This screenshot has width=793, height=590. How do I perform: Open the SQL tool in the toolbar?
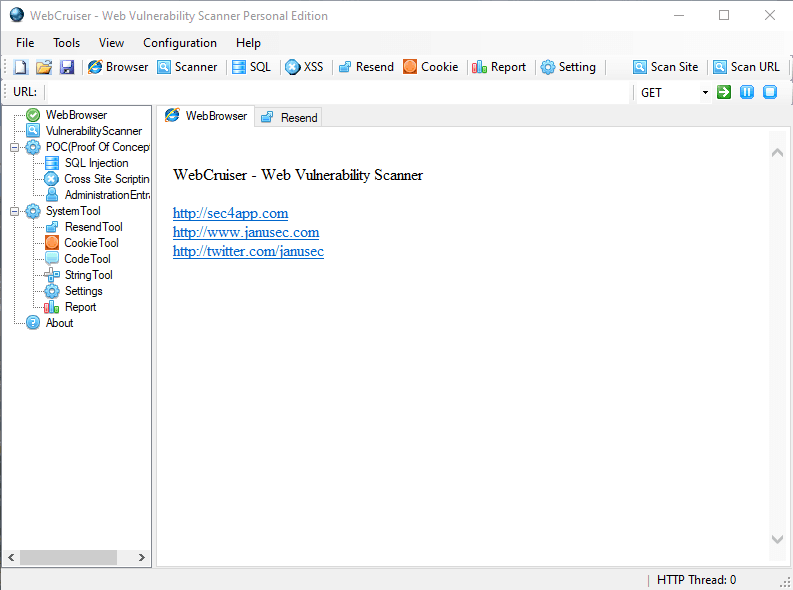251,67
